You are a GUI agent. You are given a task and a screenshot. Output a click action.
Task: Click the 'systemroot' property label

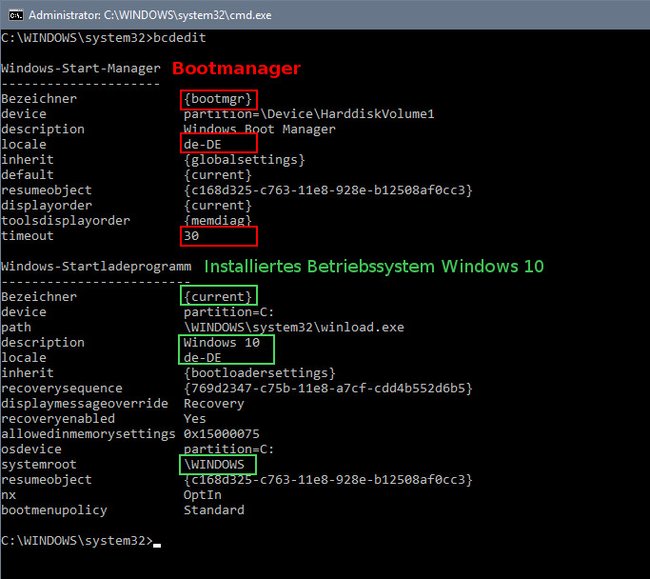point(39,465)
